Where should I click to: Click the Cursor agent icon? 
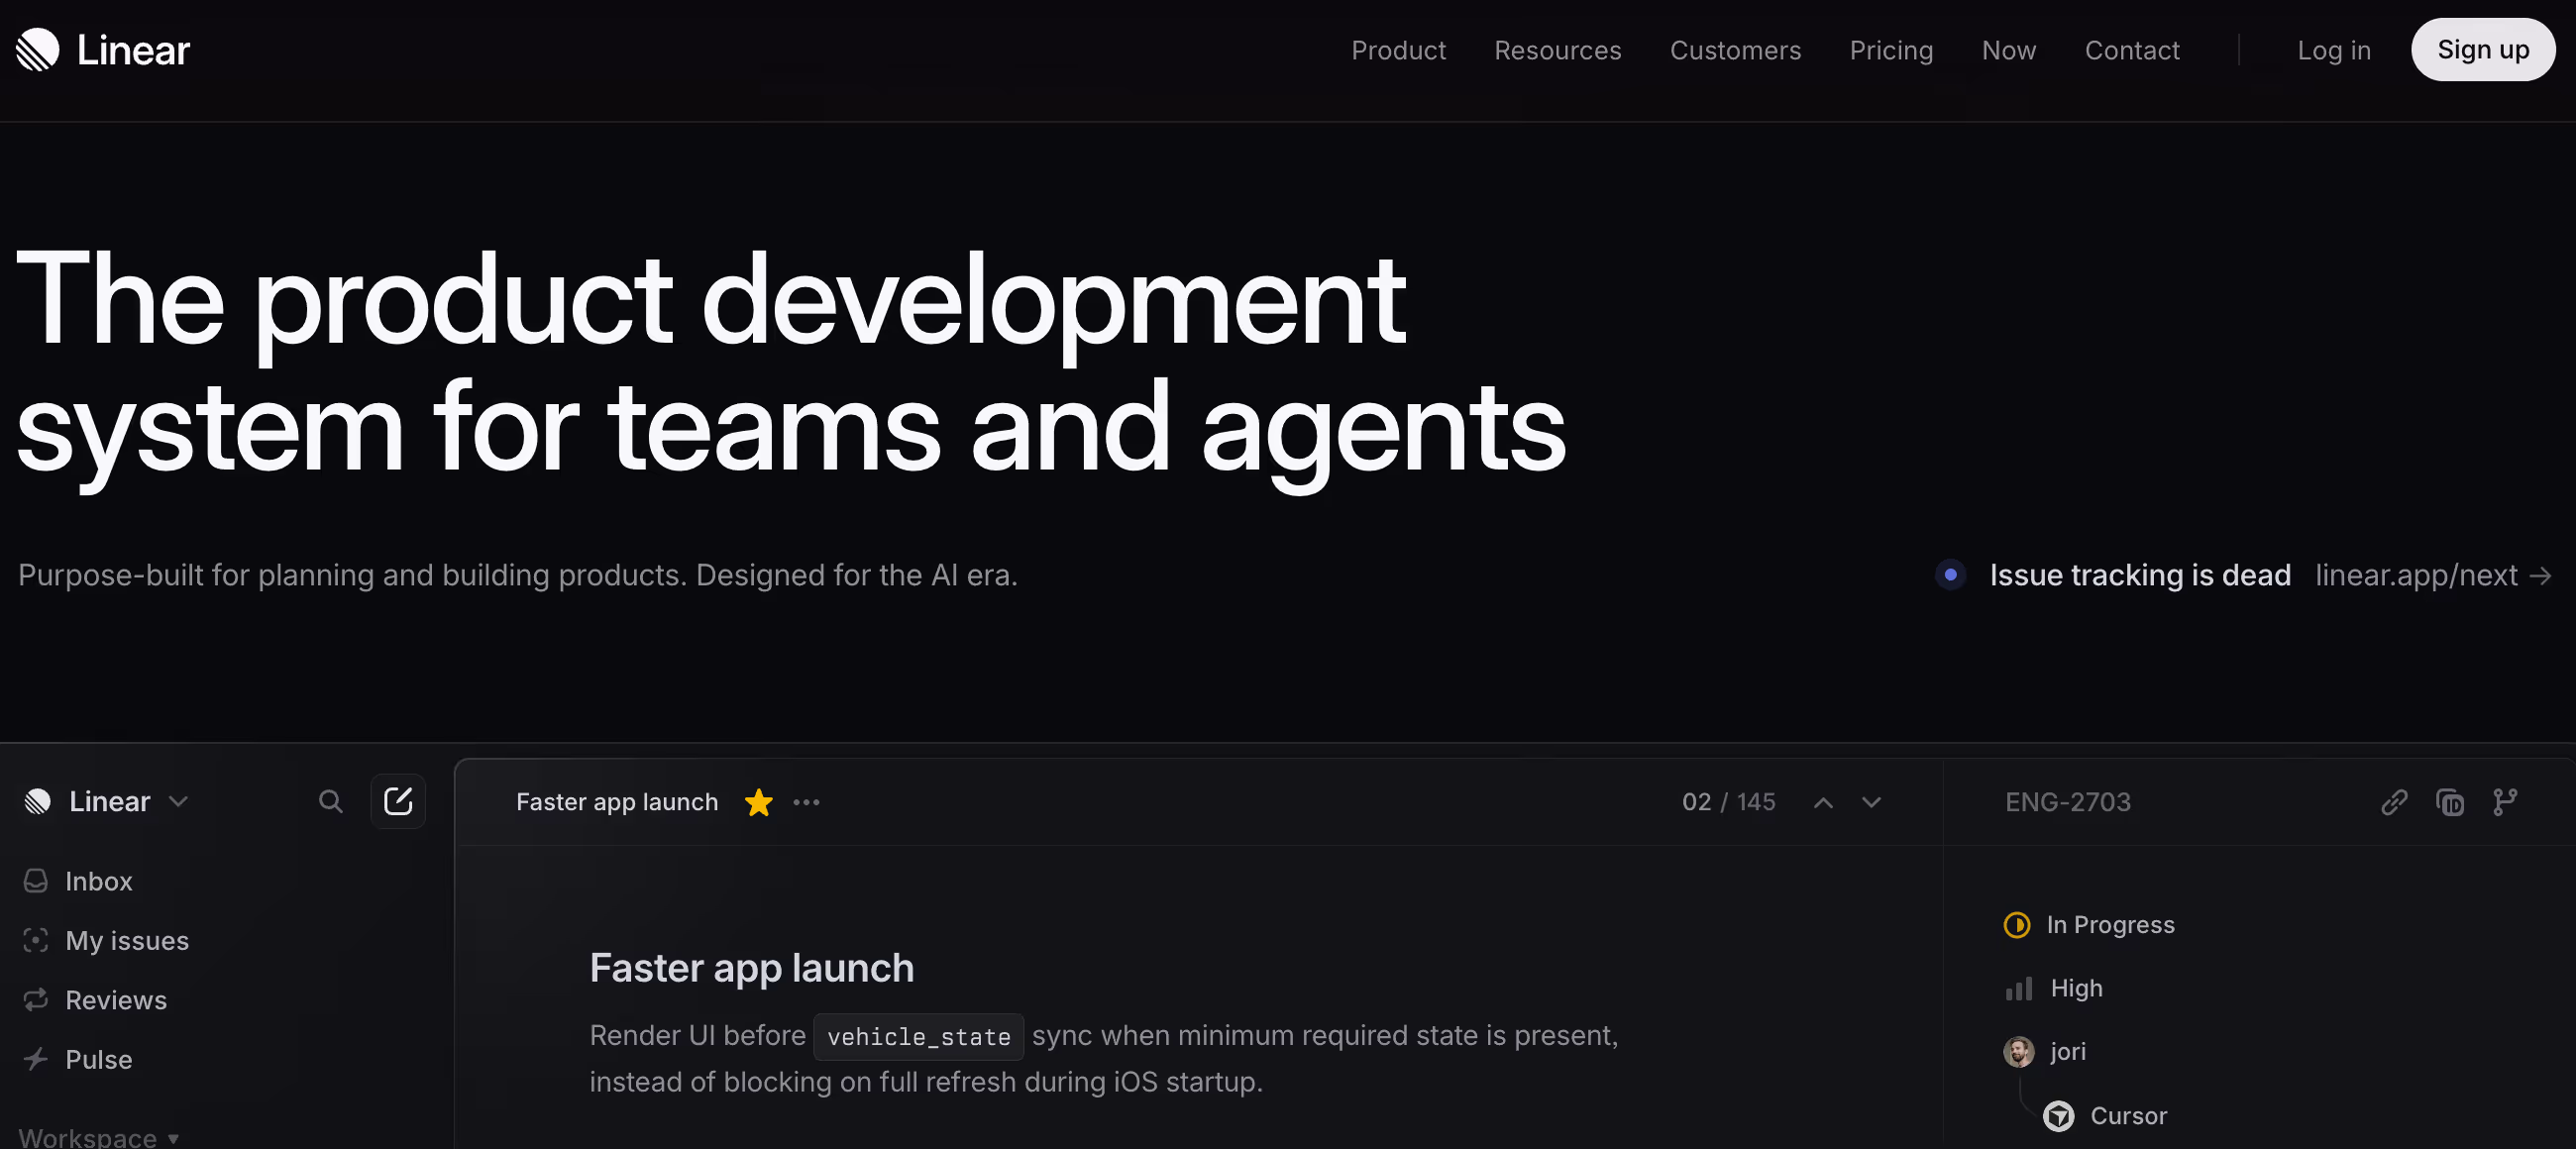click(x=2058, y=1115)
